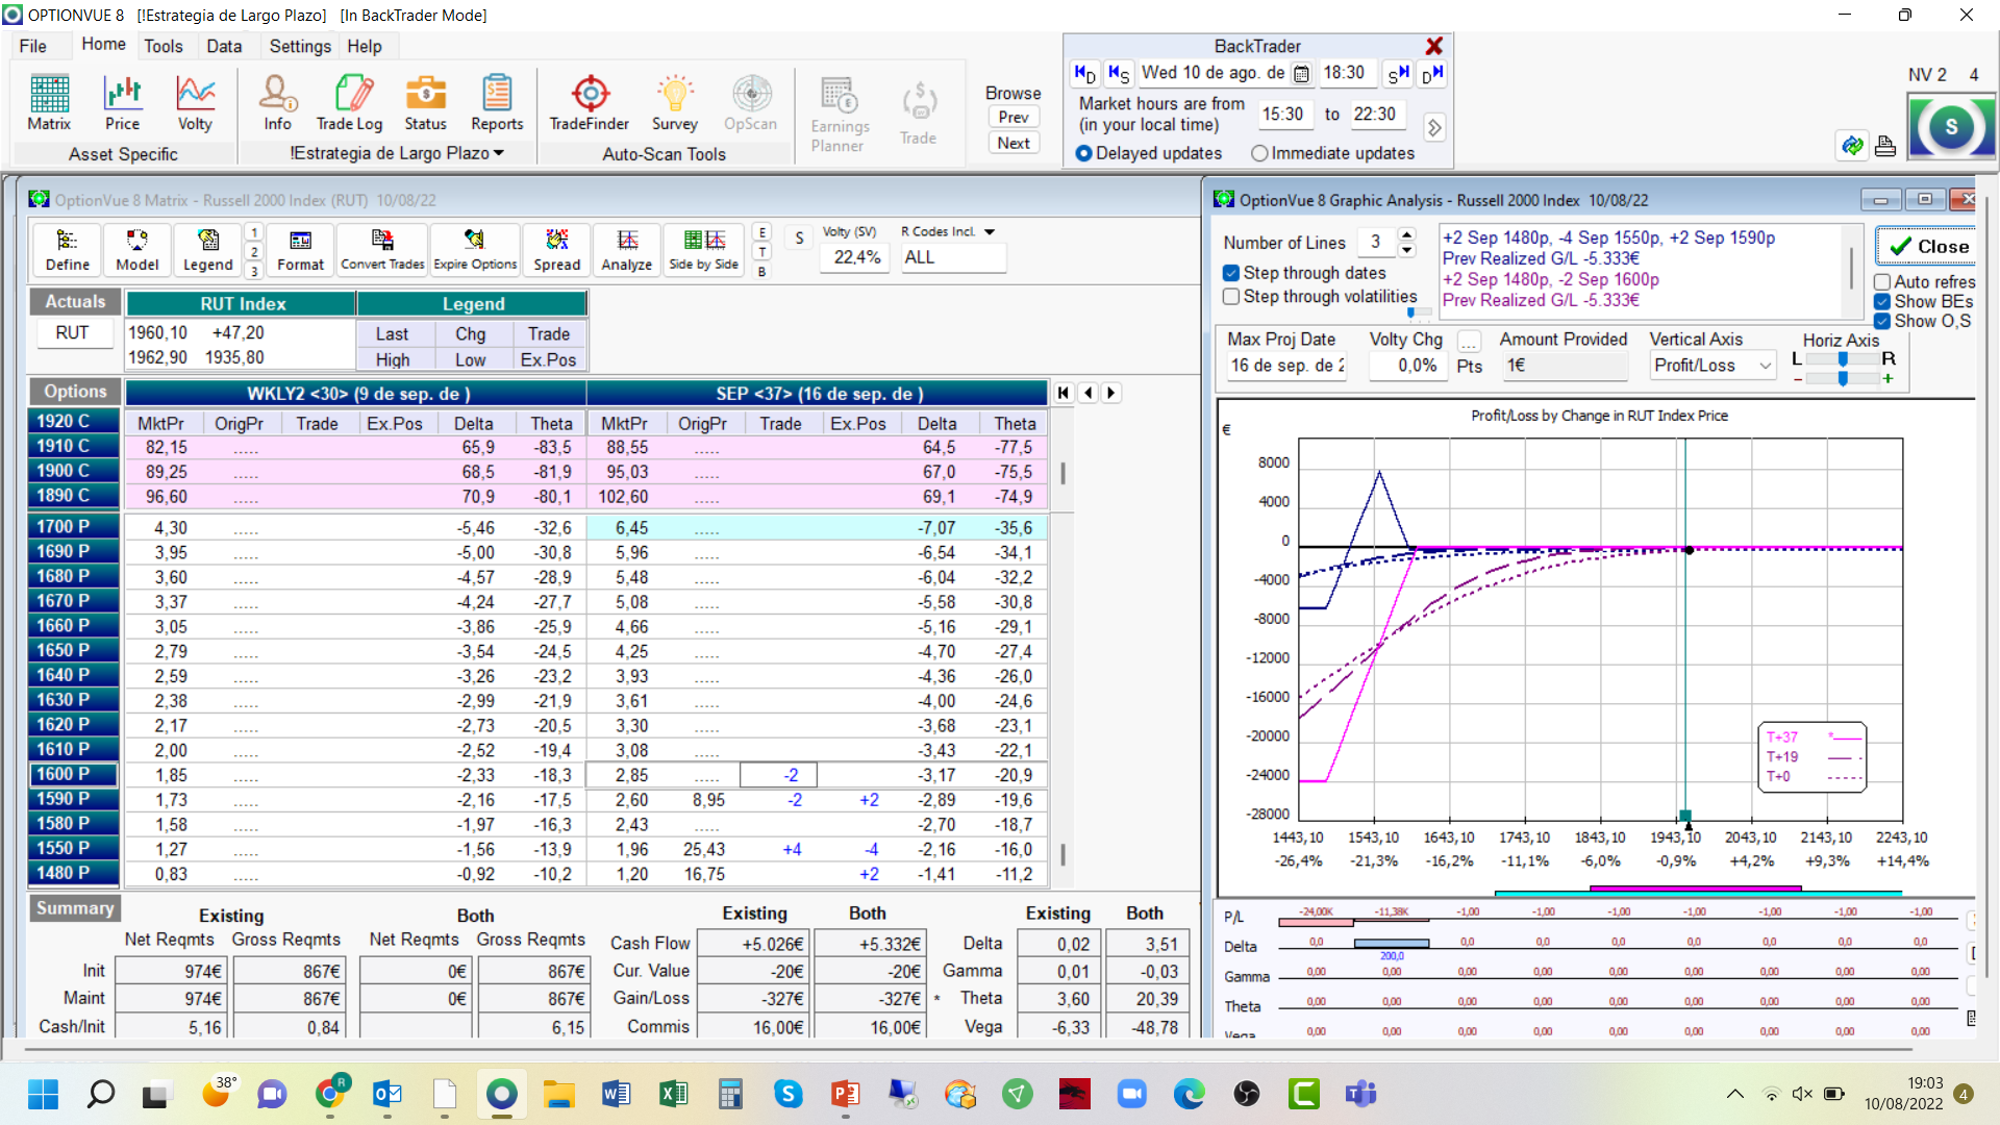Show next expiration with right arrow

tap(1111, 393)
